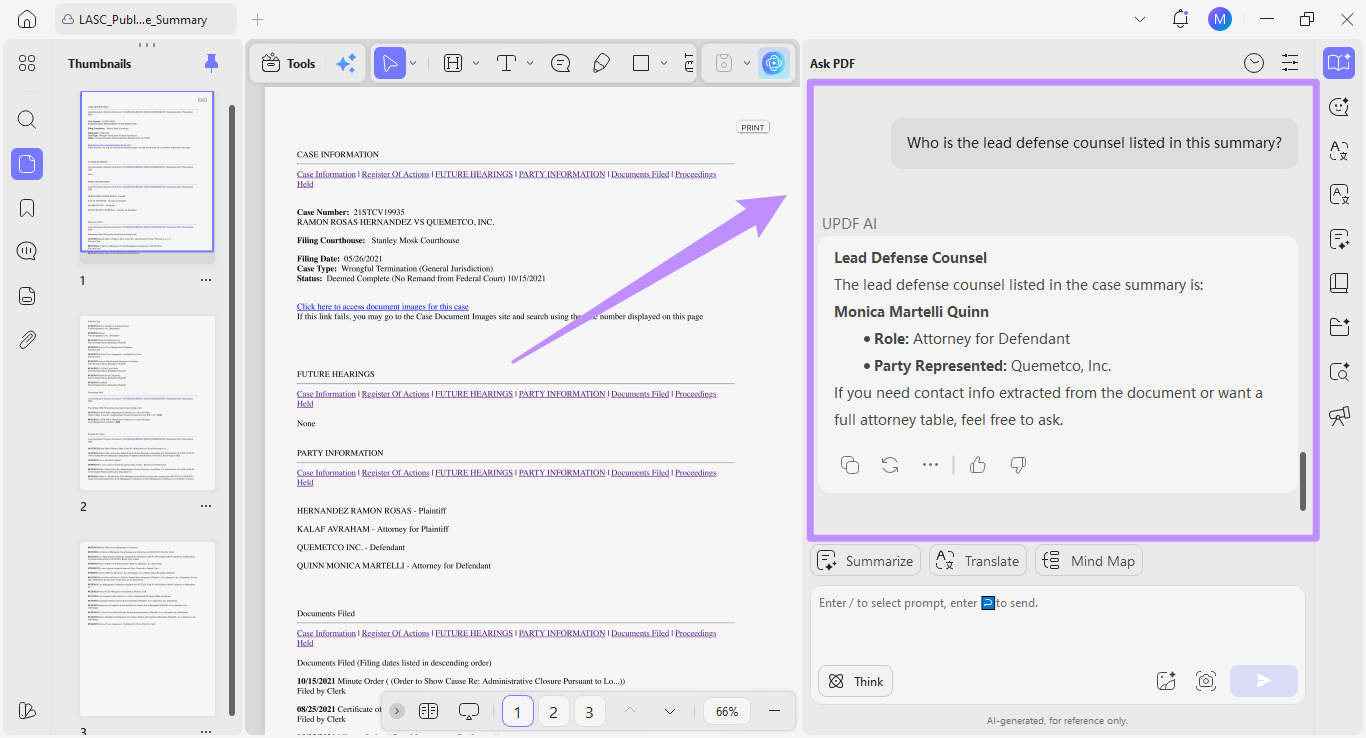
Task: Open options menu for thumbnail 2
Action: (x=206, y=506)
